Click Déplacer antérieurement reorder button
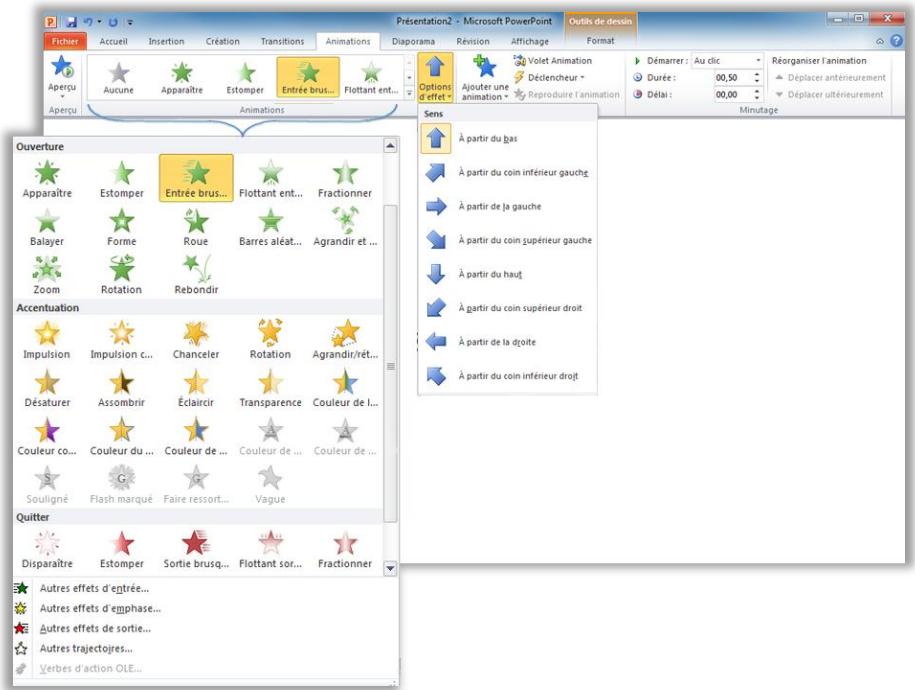 [830, 78]
